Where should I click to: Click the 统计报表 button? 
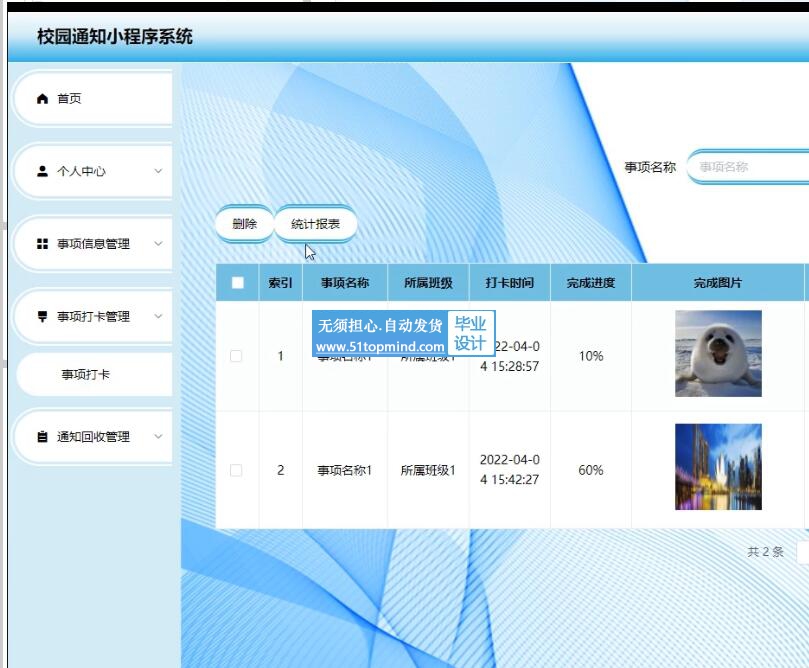pyautogui.click(x=315, y=224)
